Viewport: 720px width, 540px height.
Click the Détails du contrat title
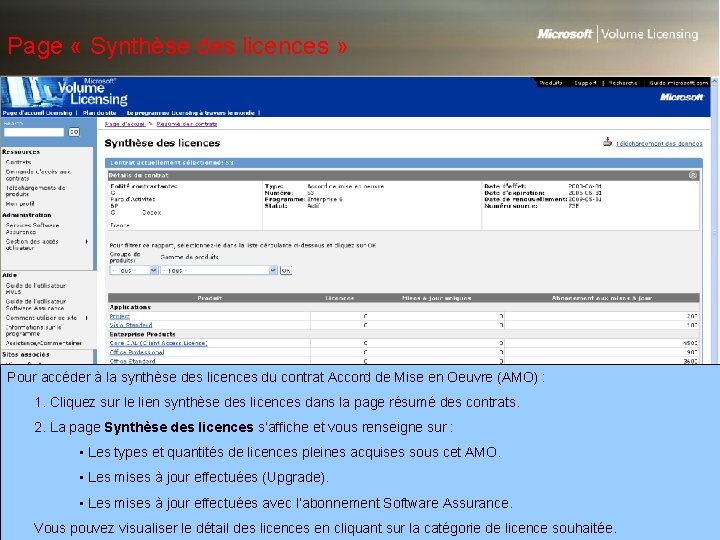tap(139, 175)
